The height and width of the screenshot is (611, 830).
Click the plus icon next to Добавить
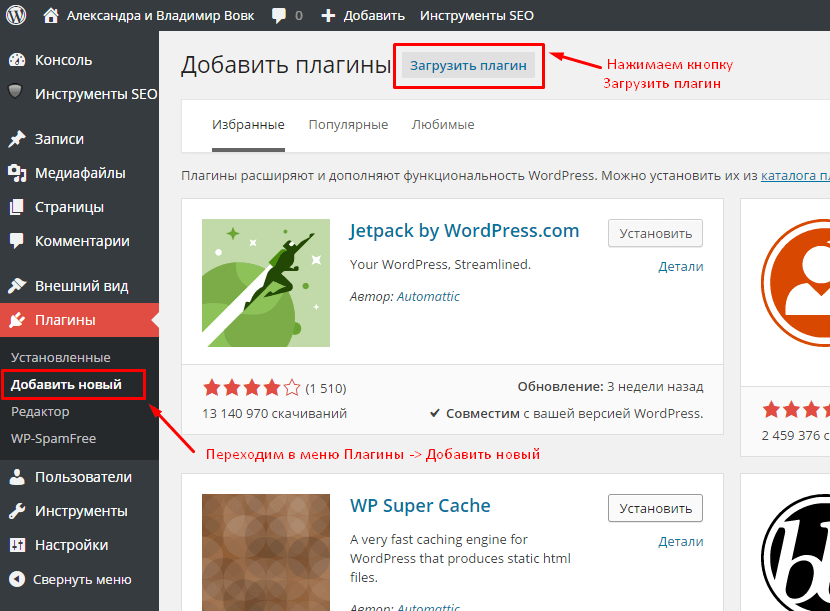click(328, 16)
